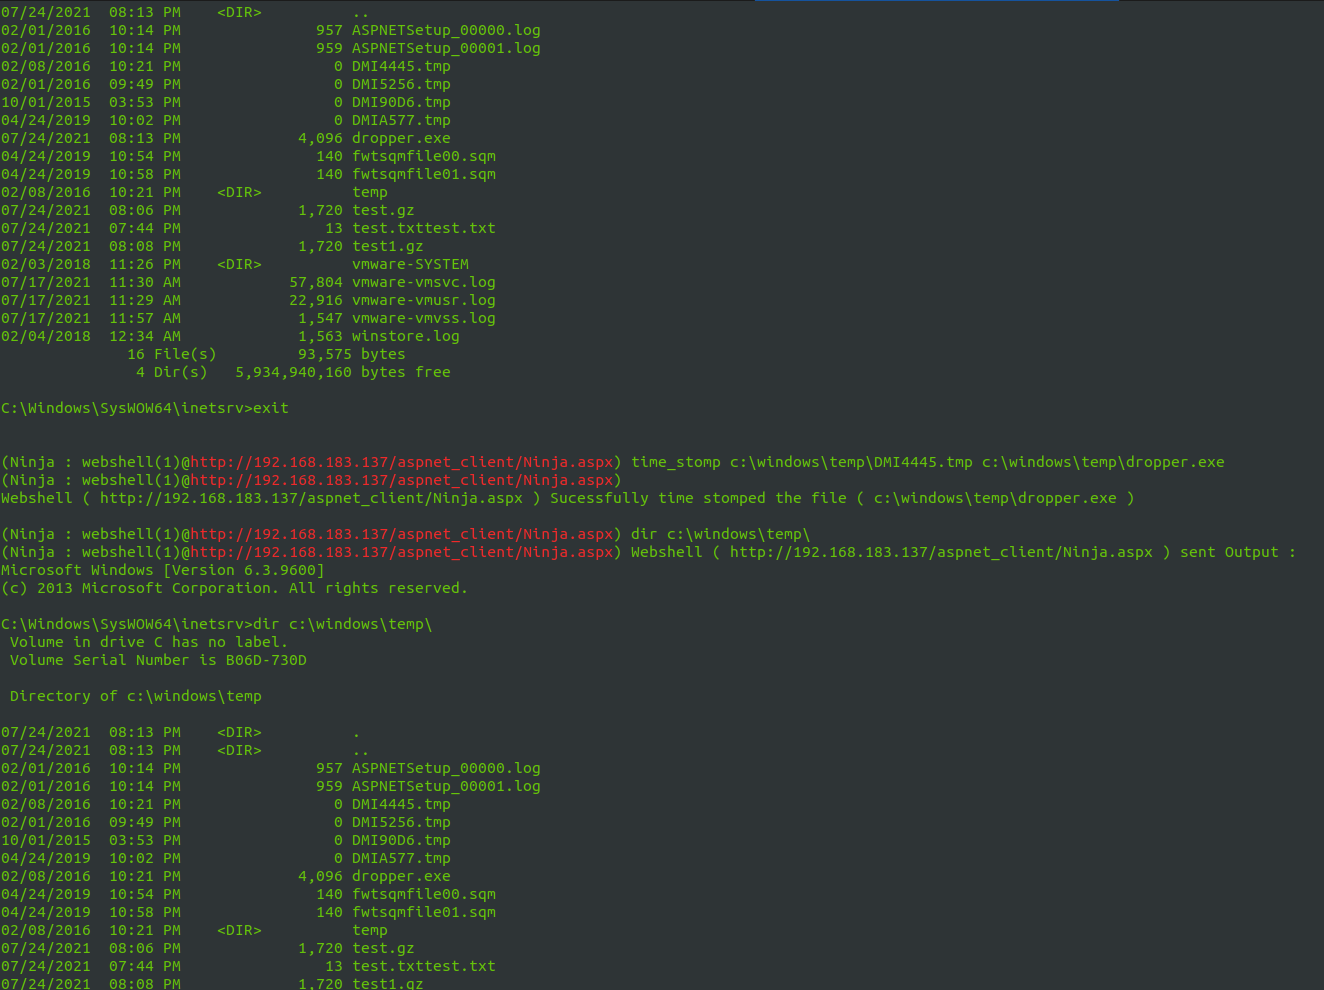This screenshot has height=990, width=1324.
Task: Click the "16 File(s)" summary text
Action: (x=172, y=354)
